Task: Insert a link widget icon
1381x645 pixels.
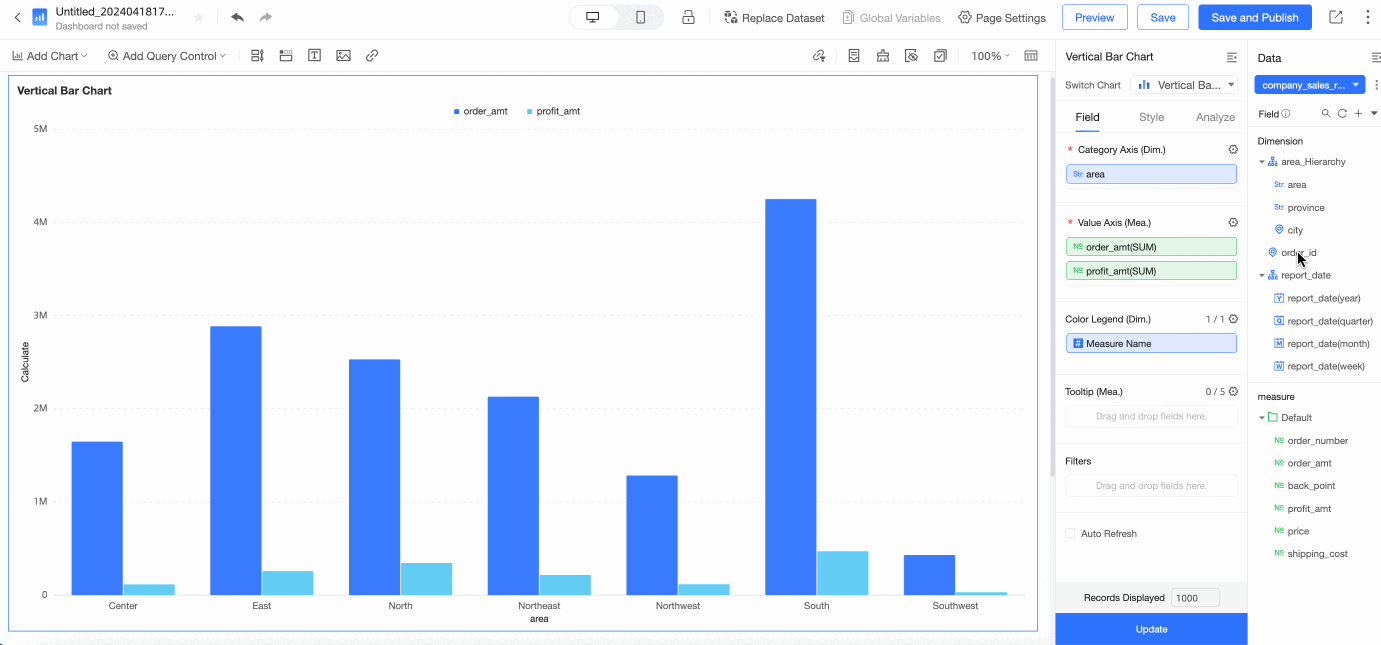Action: coord(372,56)
